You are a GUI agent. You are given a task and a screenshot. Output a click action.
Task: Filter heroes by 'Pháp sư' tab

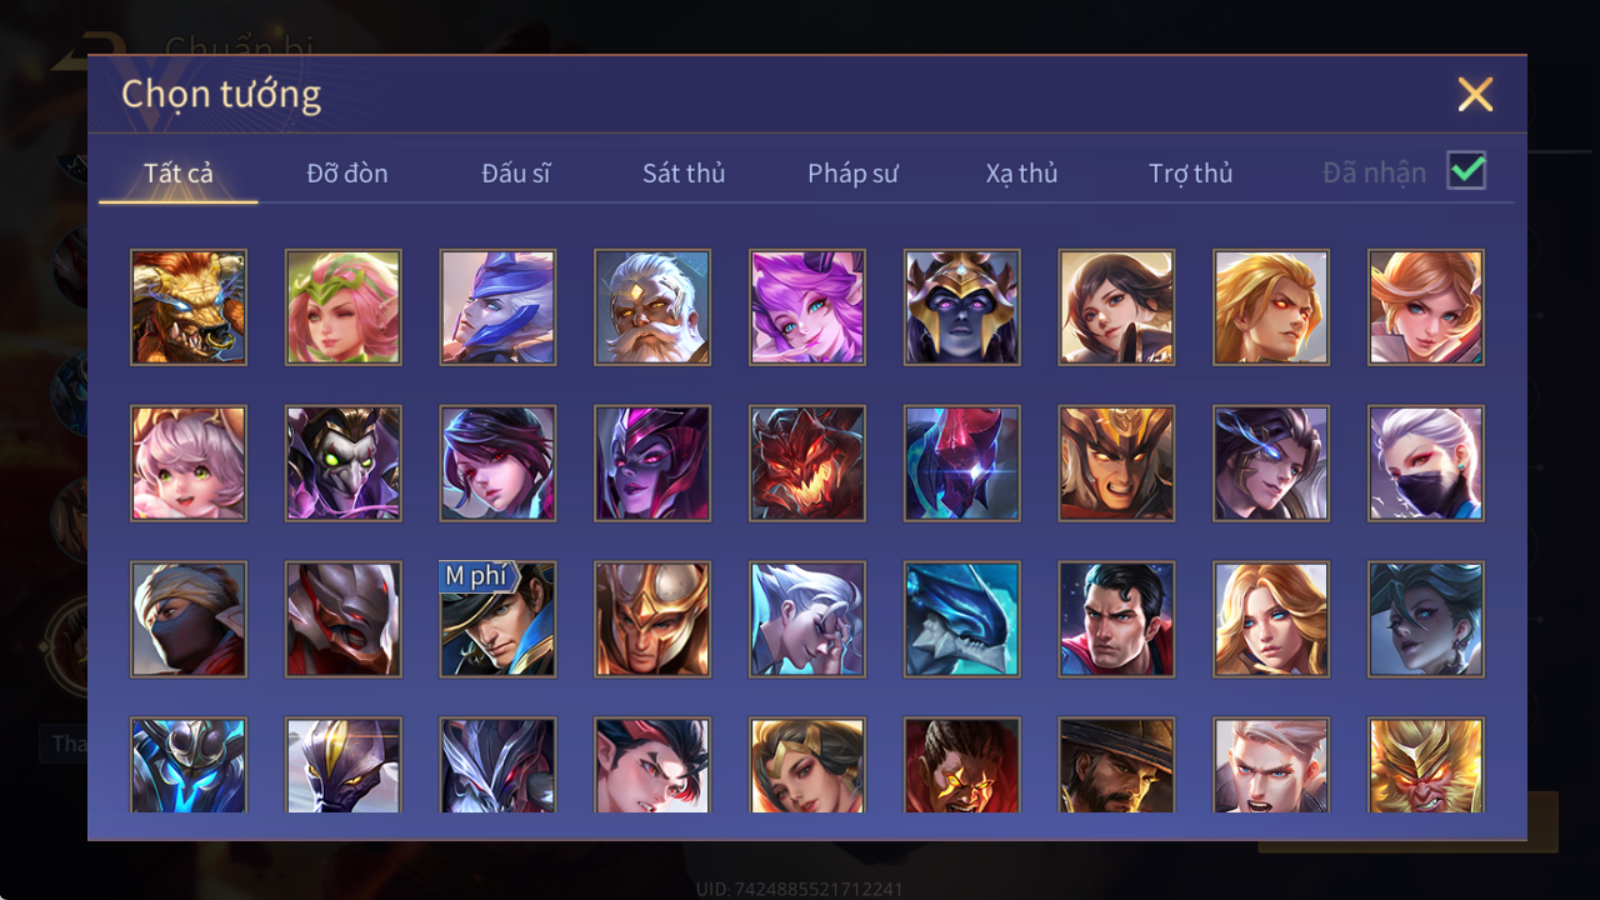(x=853, y=173)
